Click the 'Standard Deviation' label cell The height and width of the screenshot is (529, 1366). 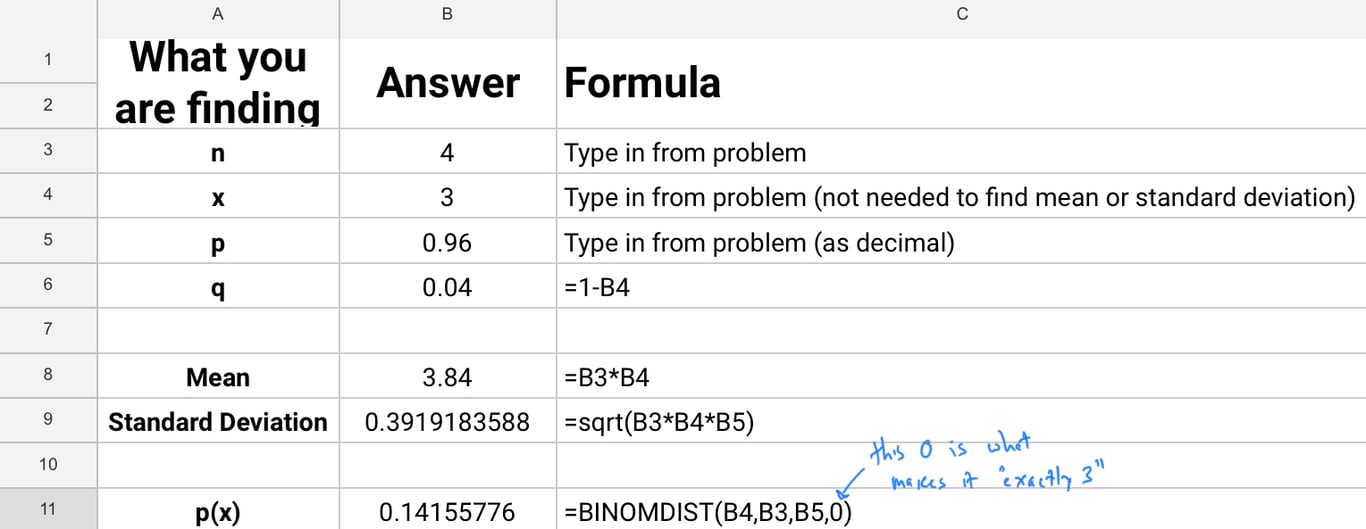point(218,422)
